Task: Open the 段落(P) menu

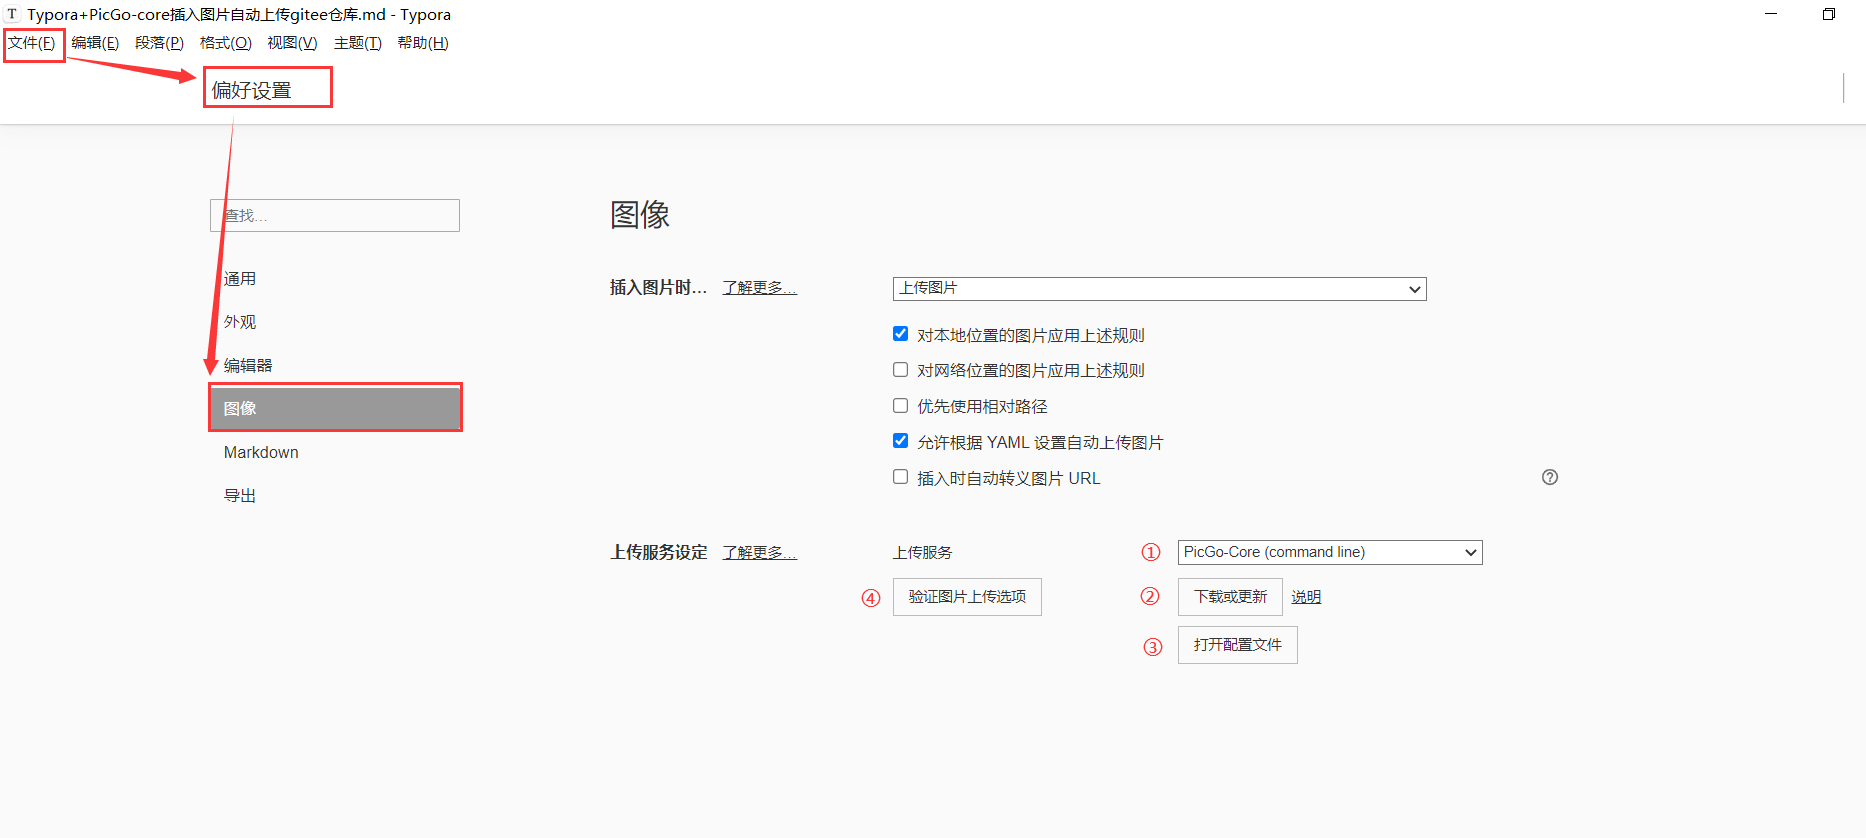Action: coord(159,43)
